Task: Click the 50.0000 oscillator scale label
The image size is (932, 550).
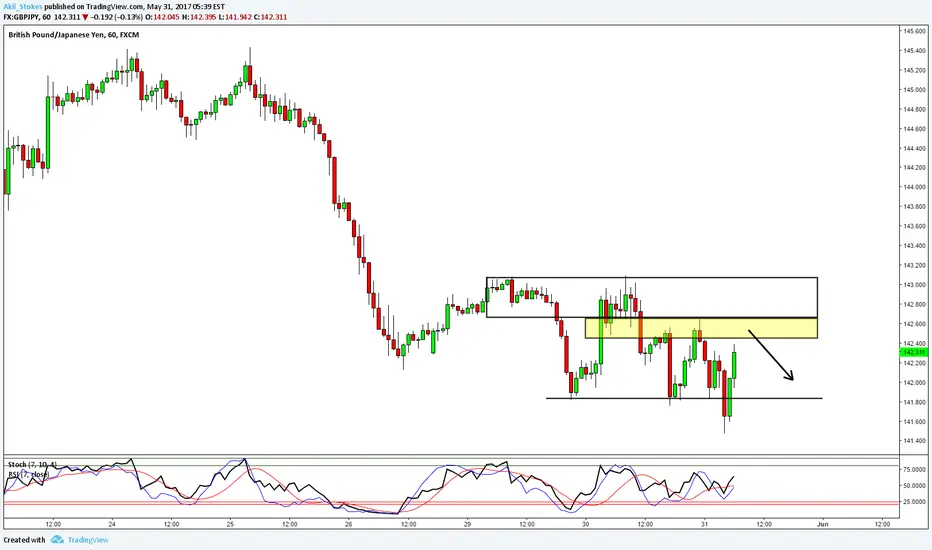Action: click(914, 485)
